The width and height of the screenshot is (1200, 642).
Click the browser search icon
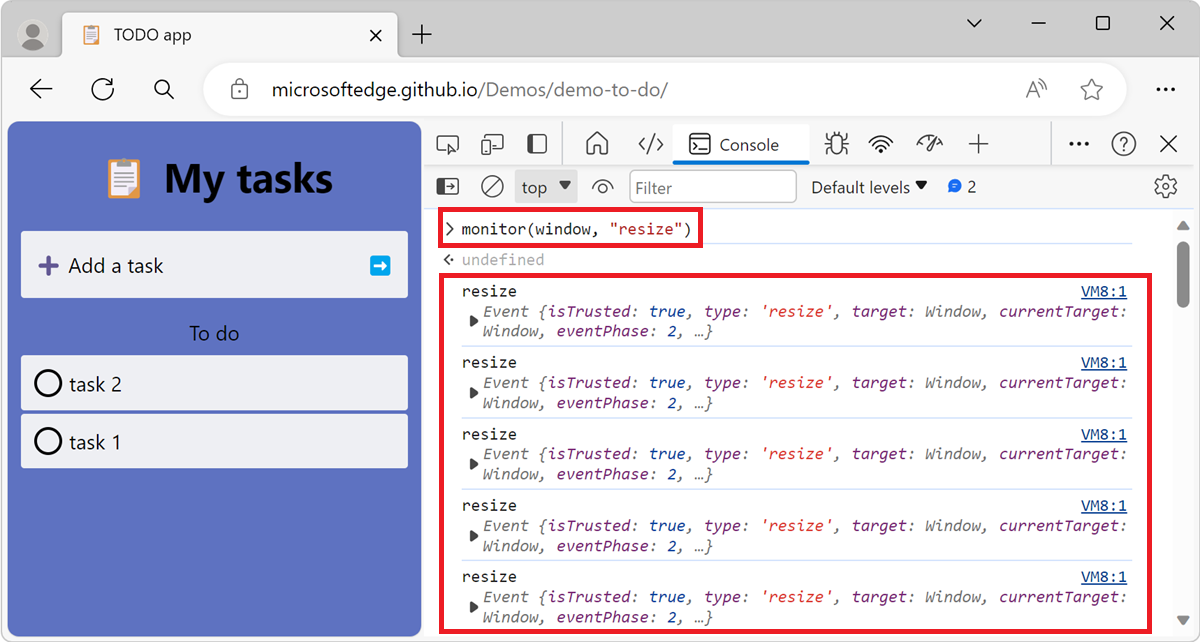164,89
